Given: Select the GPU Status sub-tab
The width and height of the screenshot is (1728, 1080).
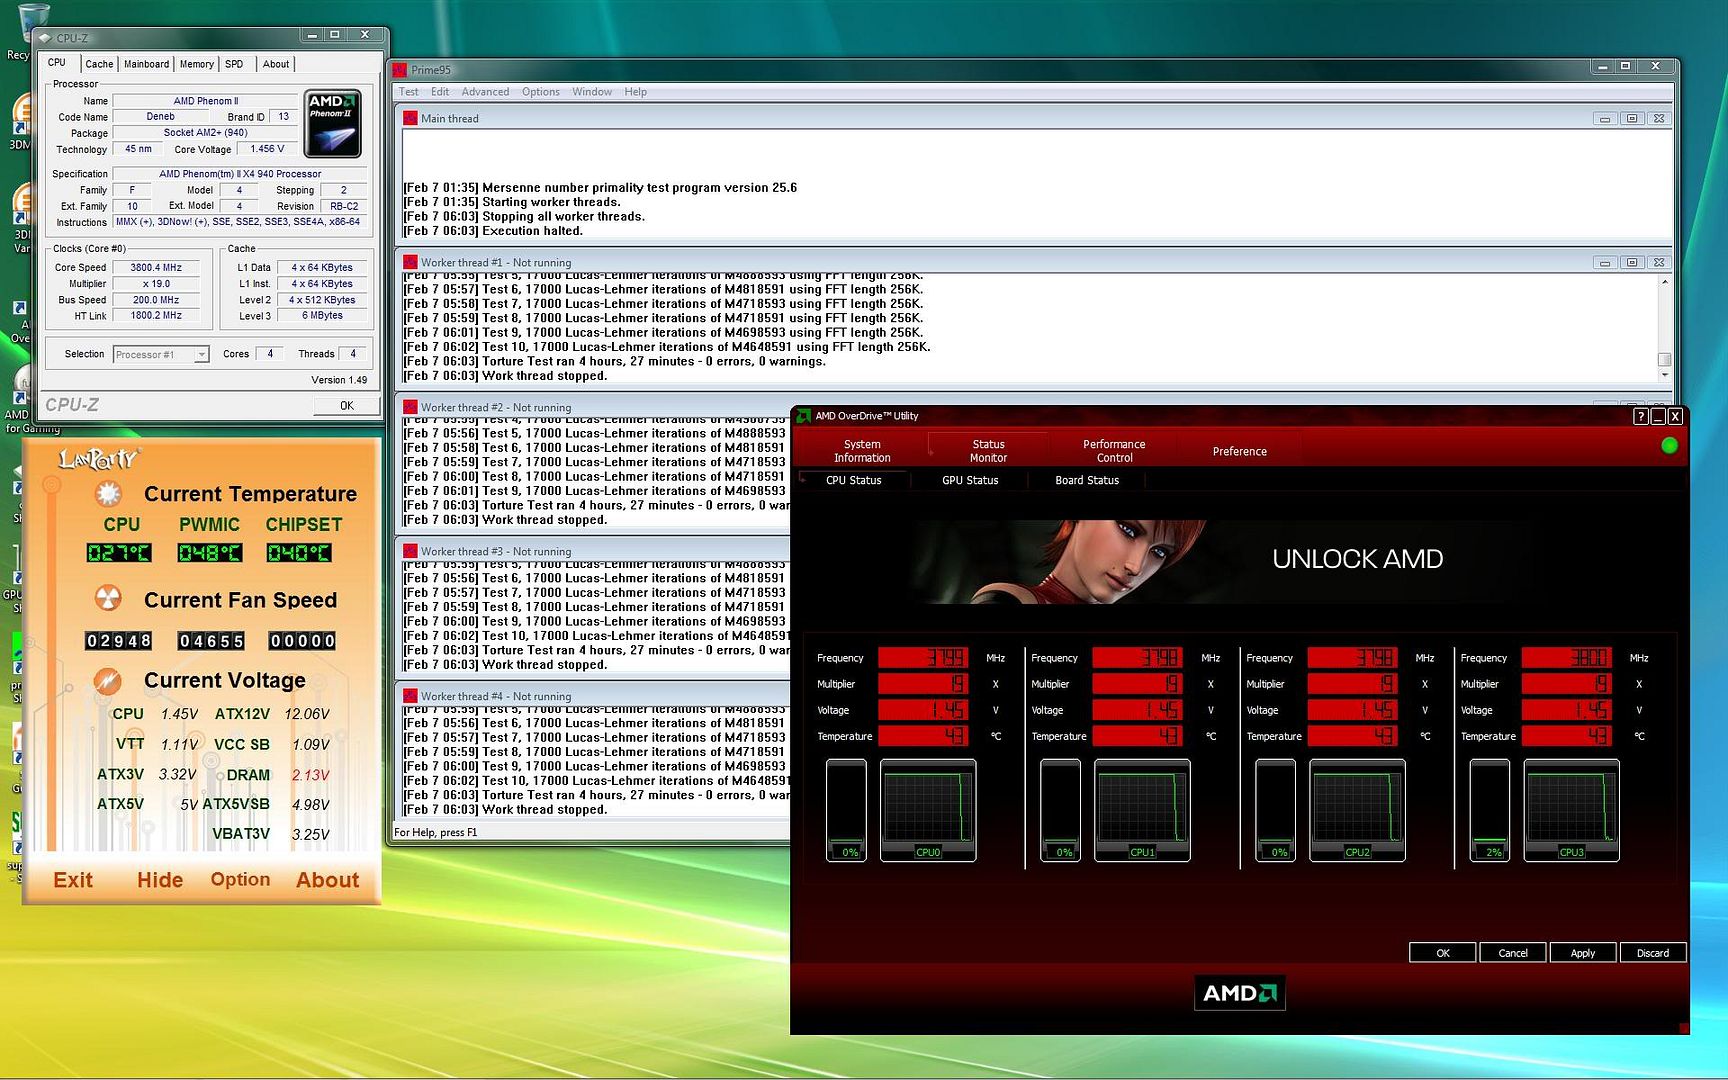Looking at the screenshot, I should tap(970, 480).
